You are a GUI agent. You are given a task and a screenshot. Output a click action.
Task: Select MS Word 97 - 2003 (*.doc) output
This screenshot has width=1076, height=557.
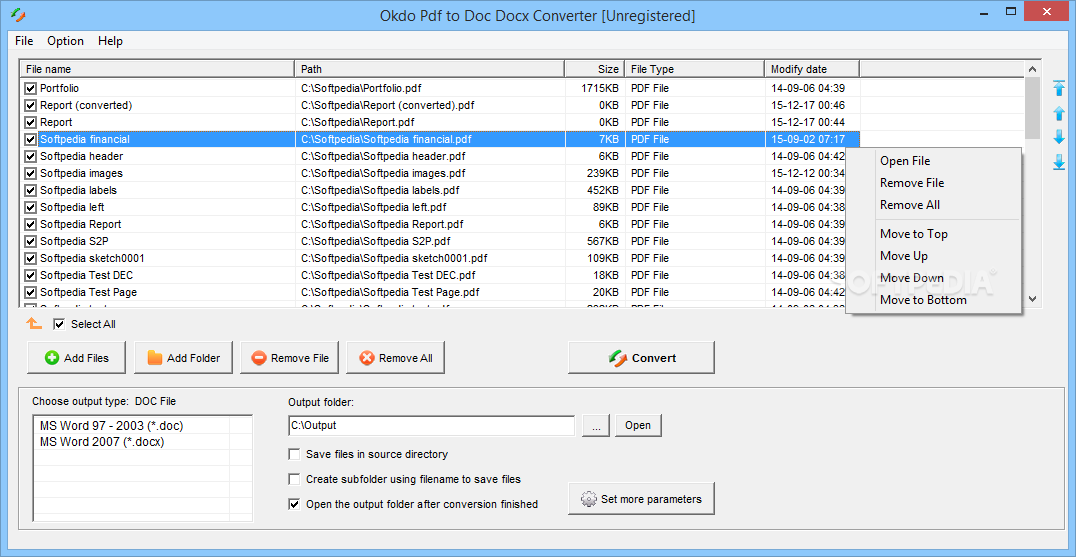pyautogui.click(x=112, y=426)
